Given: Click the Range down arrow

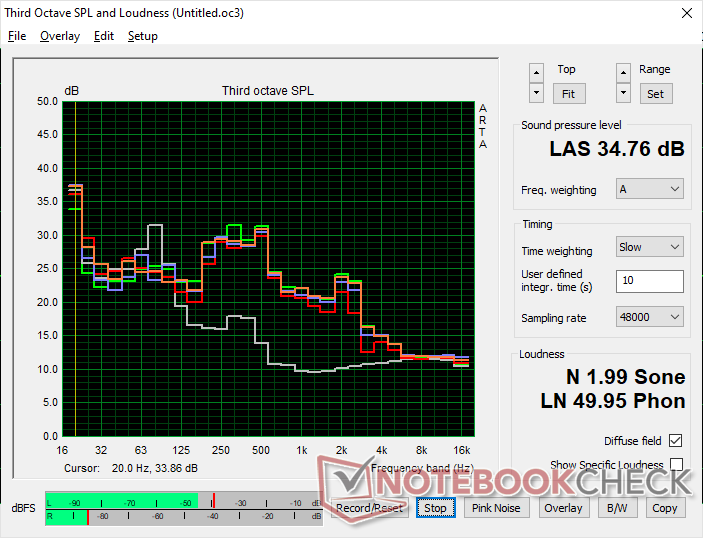Looking at the screenshot, I should (624, 92).
